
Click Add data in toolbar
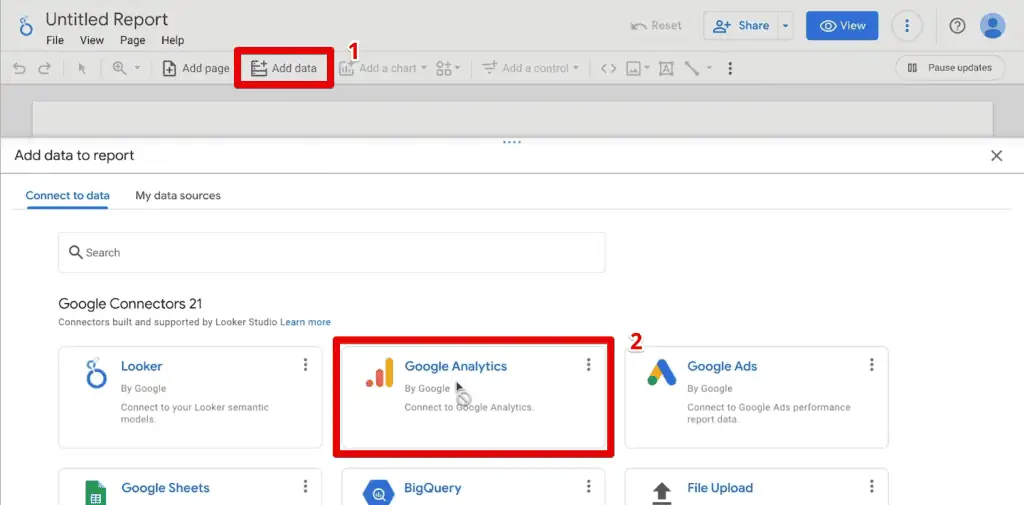(284, 68)
